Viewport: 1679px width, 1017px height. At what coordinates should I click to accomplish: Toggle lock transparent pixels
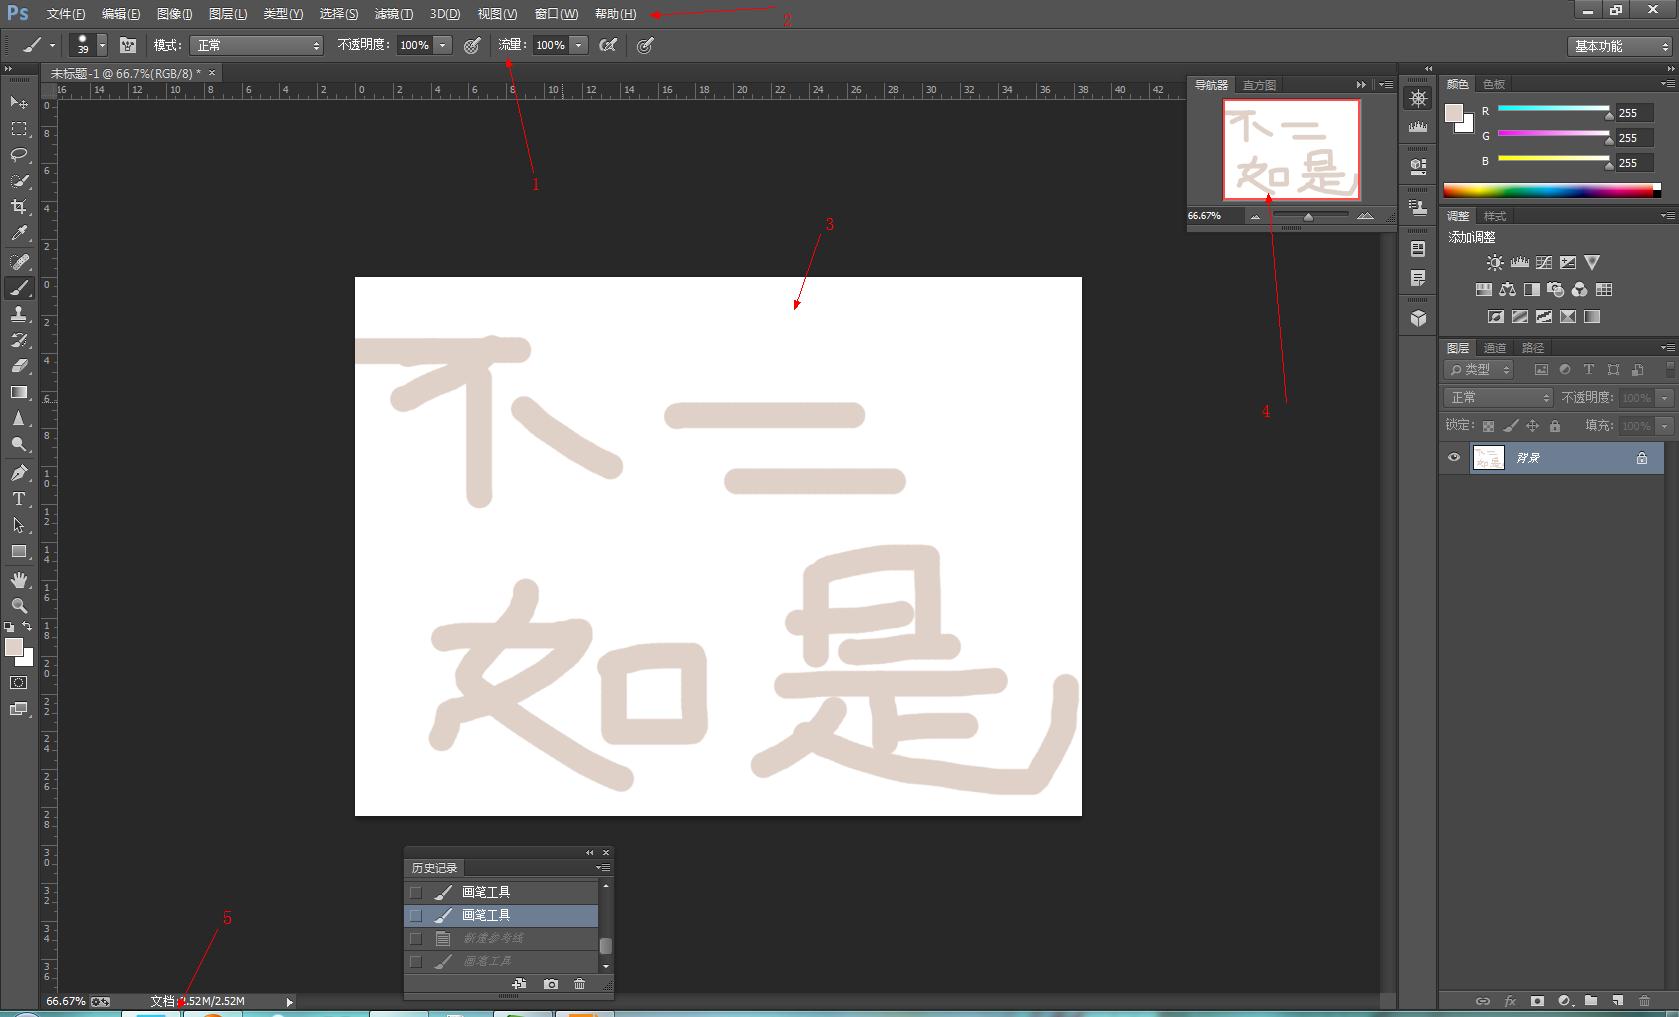click(1488, 426)
